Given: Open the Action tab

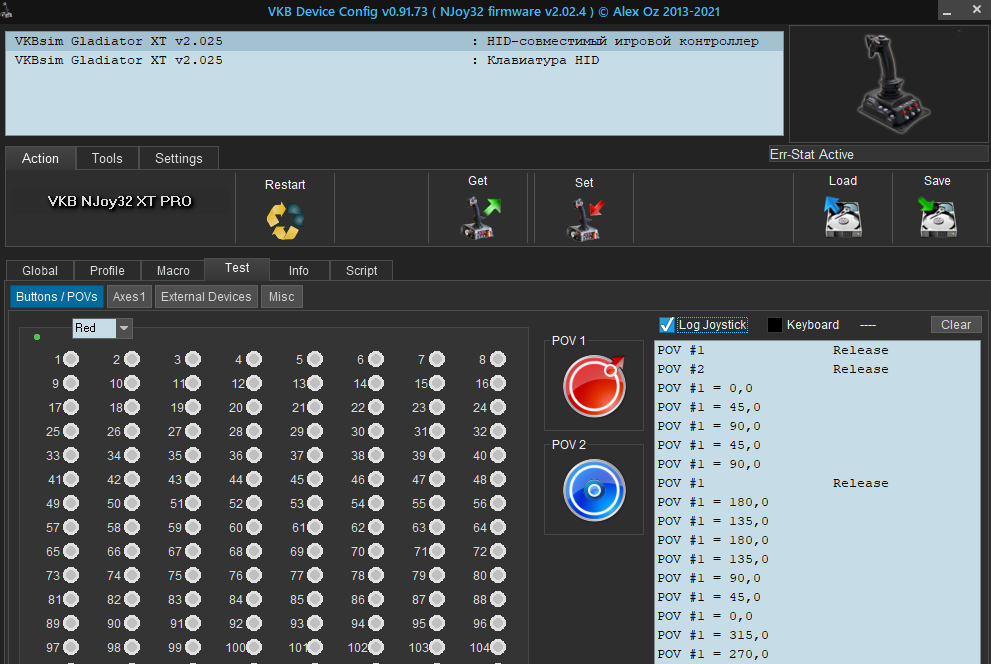Looking at the screenshot, I should point(40,159).
